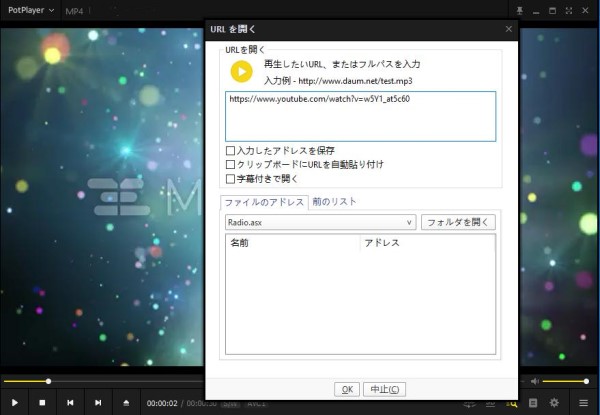Click the seek bar progress handle

(49, 381)
